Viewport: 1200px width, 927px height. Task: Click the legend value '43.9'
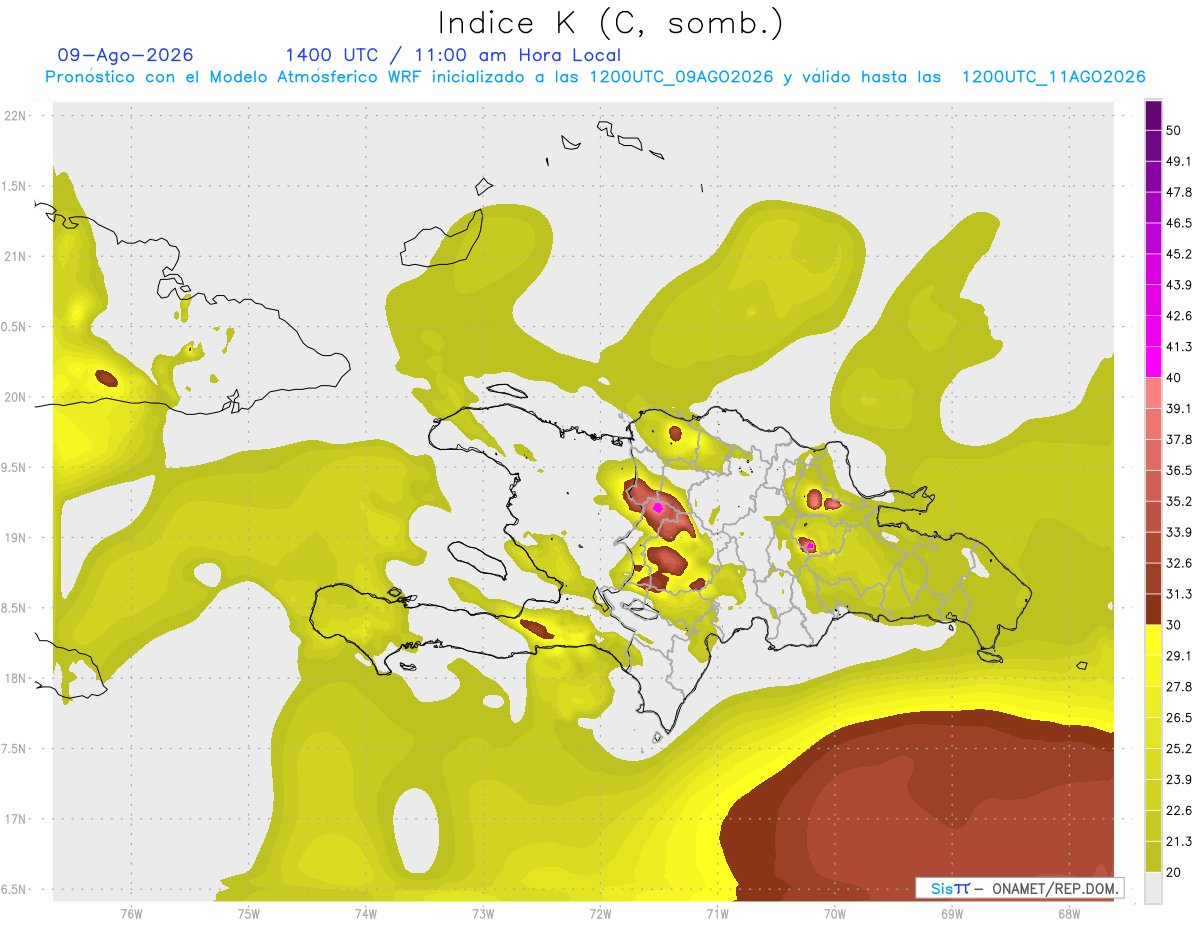coord(1179,285)
